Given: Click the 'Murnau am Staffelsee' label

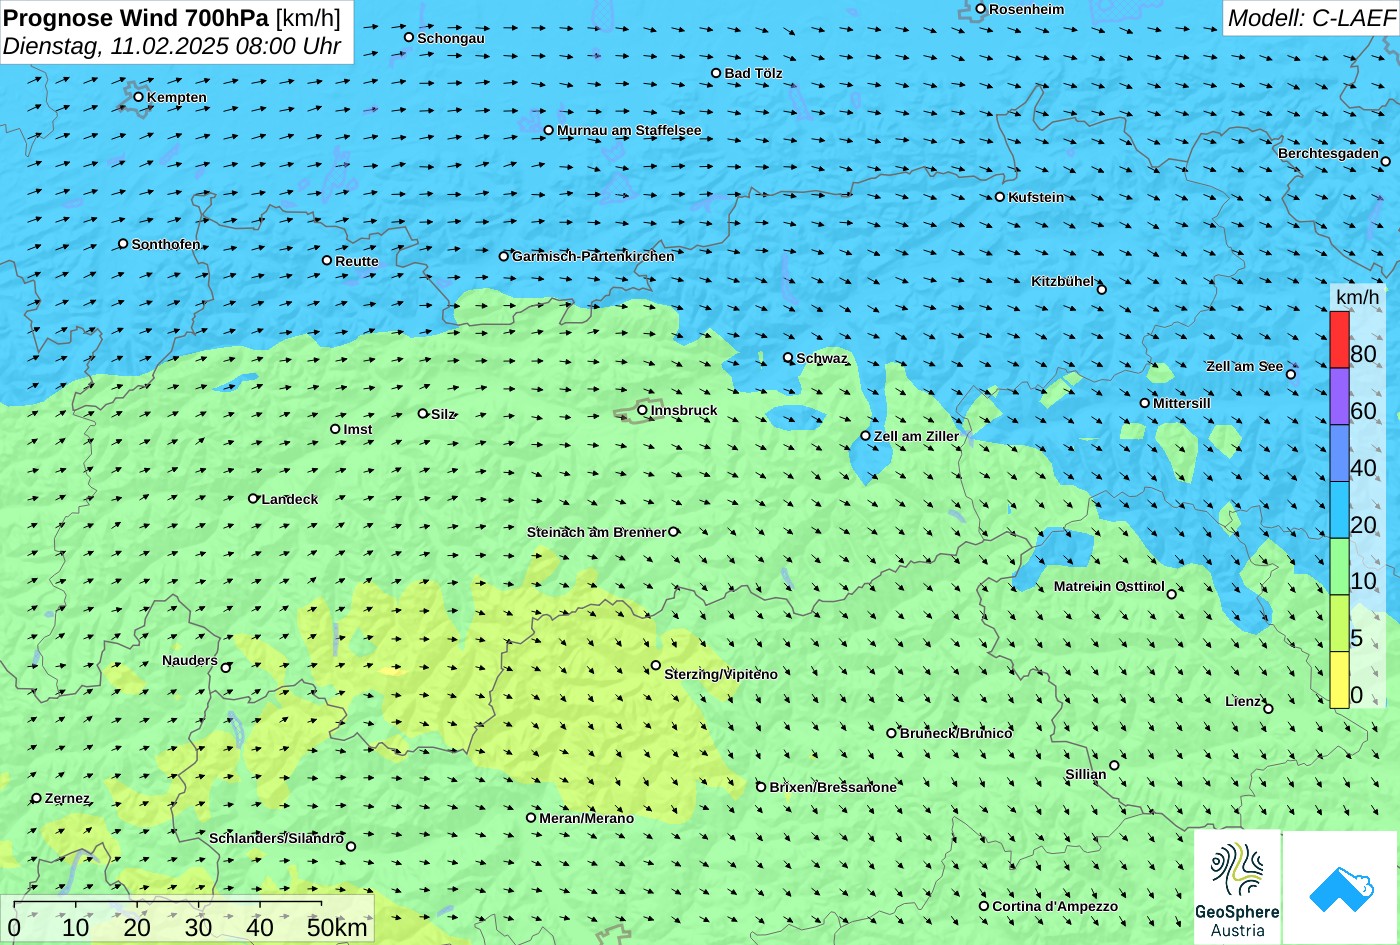Looking at the screenshot, I should pyautogui.click(x=629, y=130).
